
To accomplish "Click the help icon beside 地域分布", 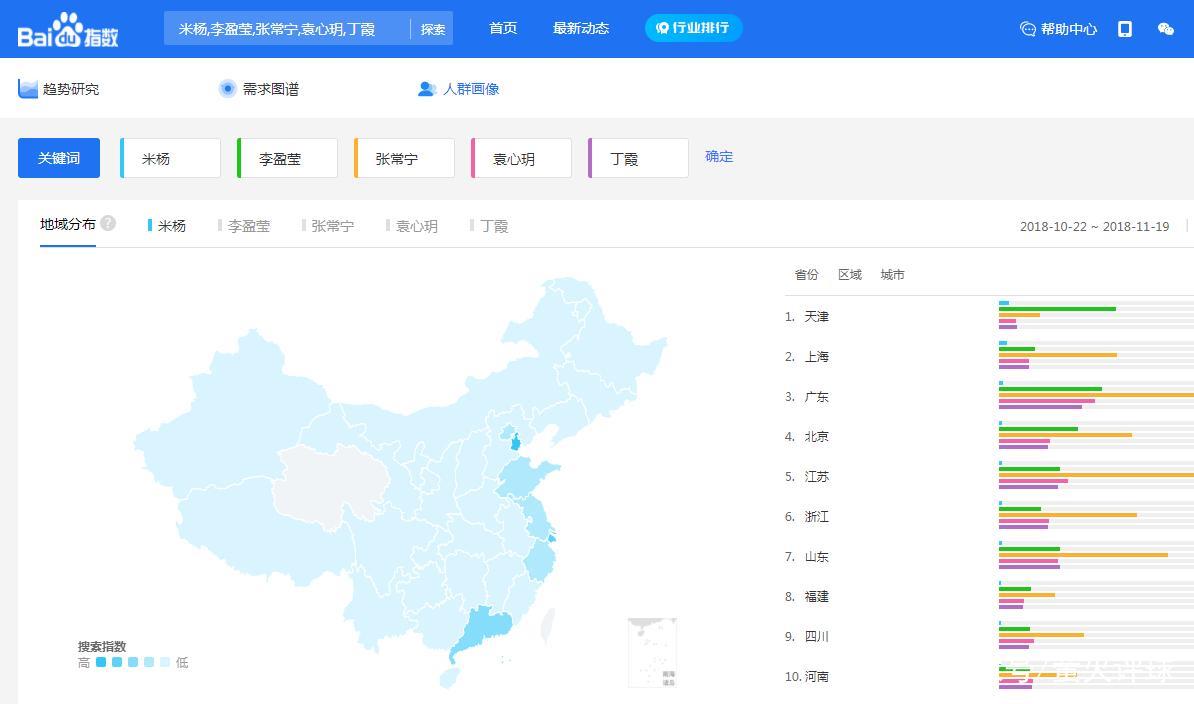I will tap(108, 223).
